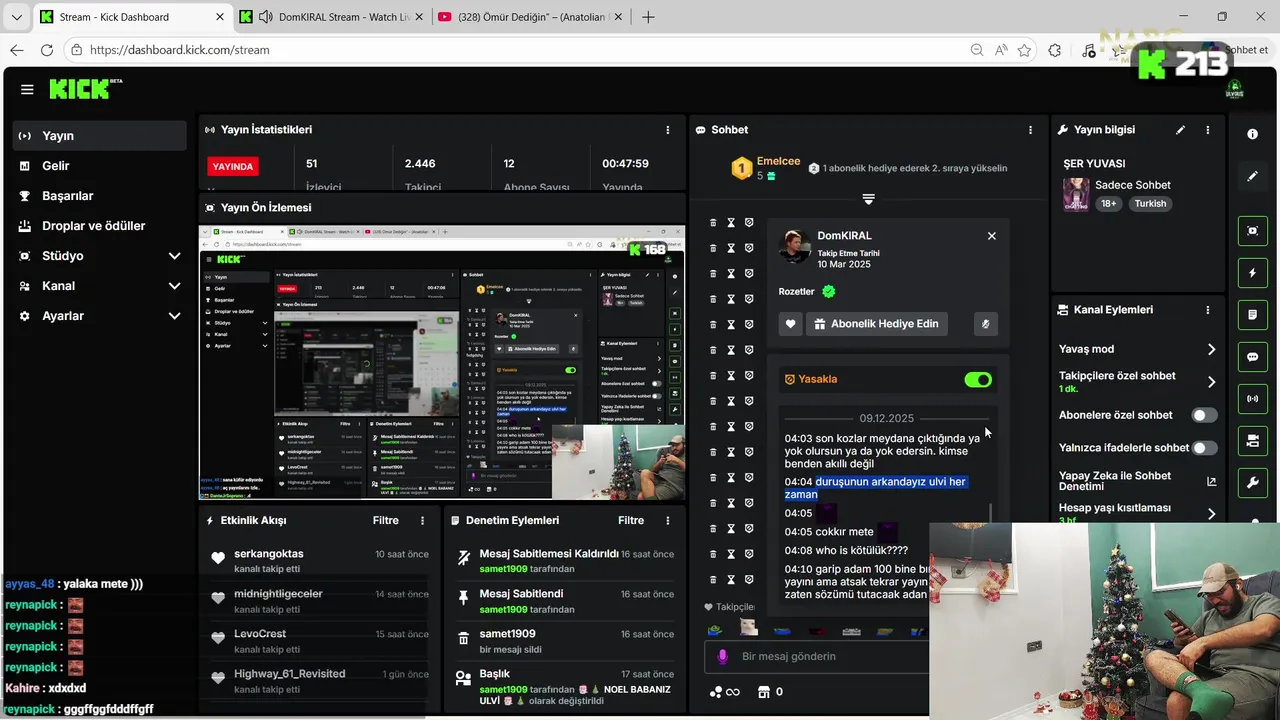Click the hourglass timeout icon in topmost chat row
This screenshot has height=720, width=1280.
(x=731, y=223)
